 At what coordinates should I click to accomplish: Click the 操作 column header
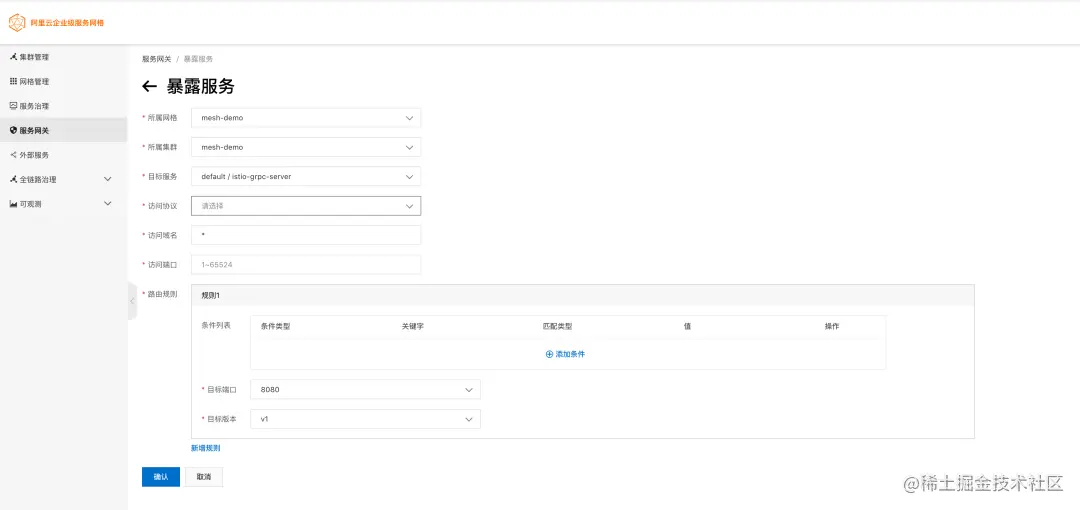click(x=832, y=327)
